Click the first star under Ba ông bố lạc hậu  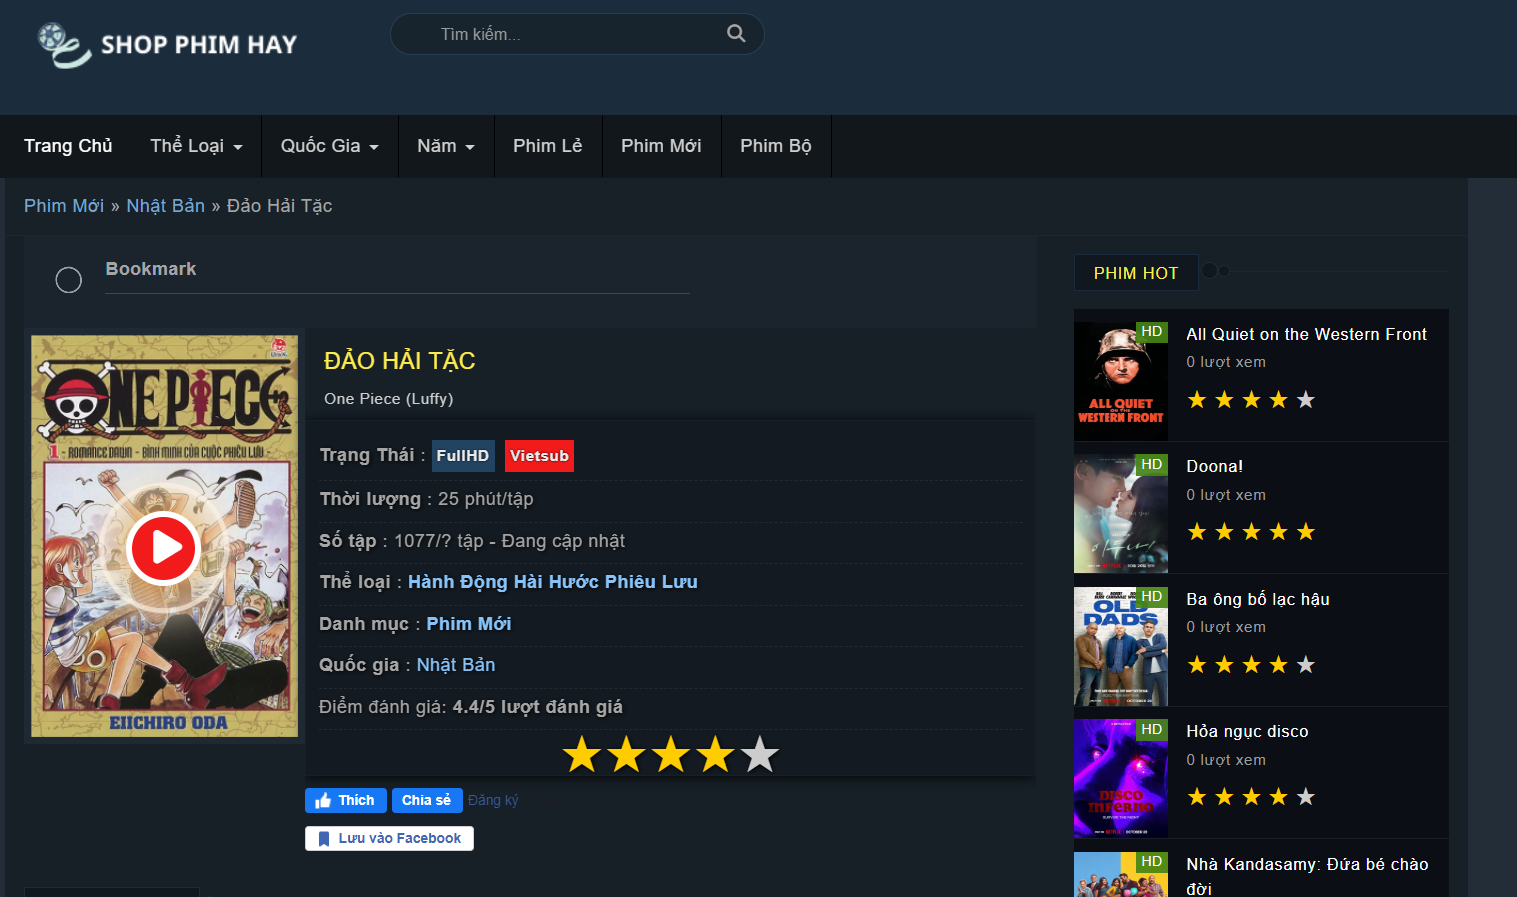[1197, 665]
